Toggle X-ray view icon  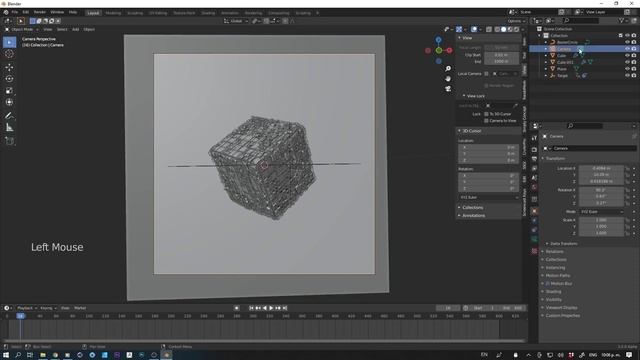[489, 29]
